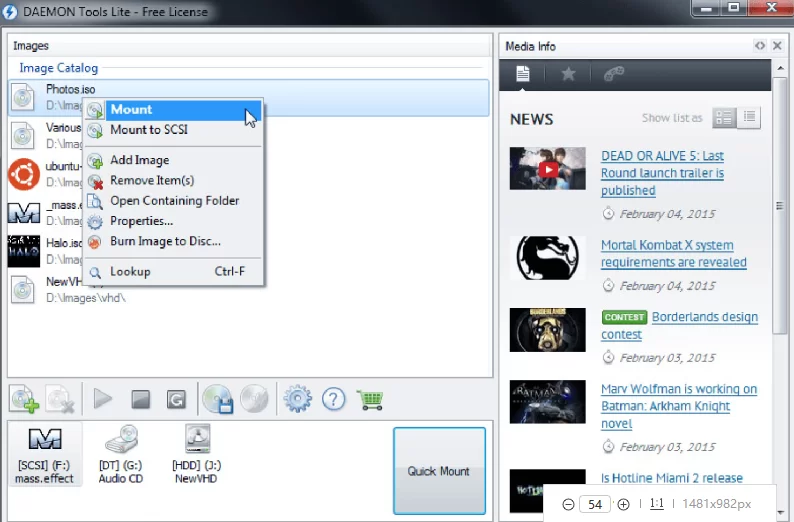
Task: Select the [DT] (G:) Audio CD drive
Action: click(x=121, y=455)
